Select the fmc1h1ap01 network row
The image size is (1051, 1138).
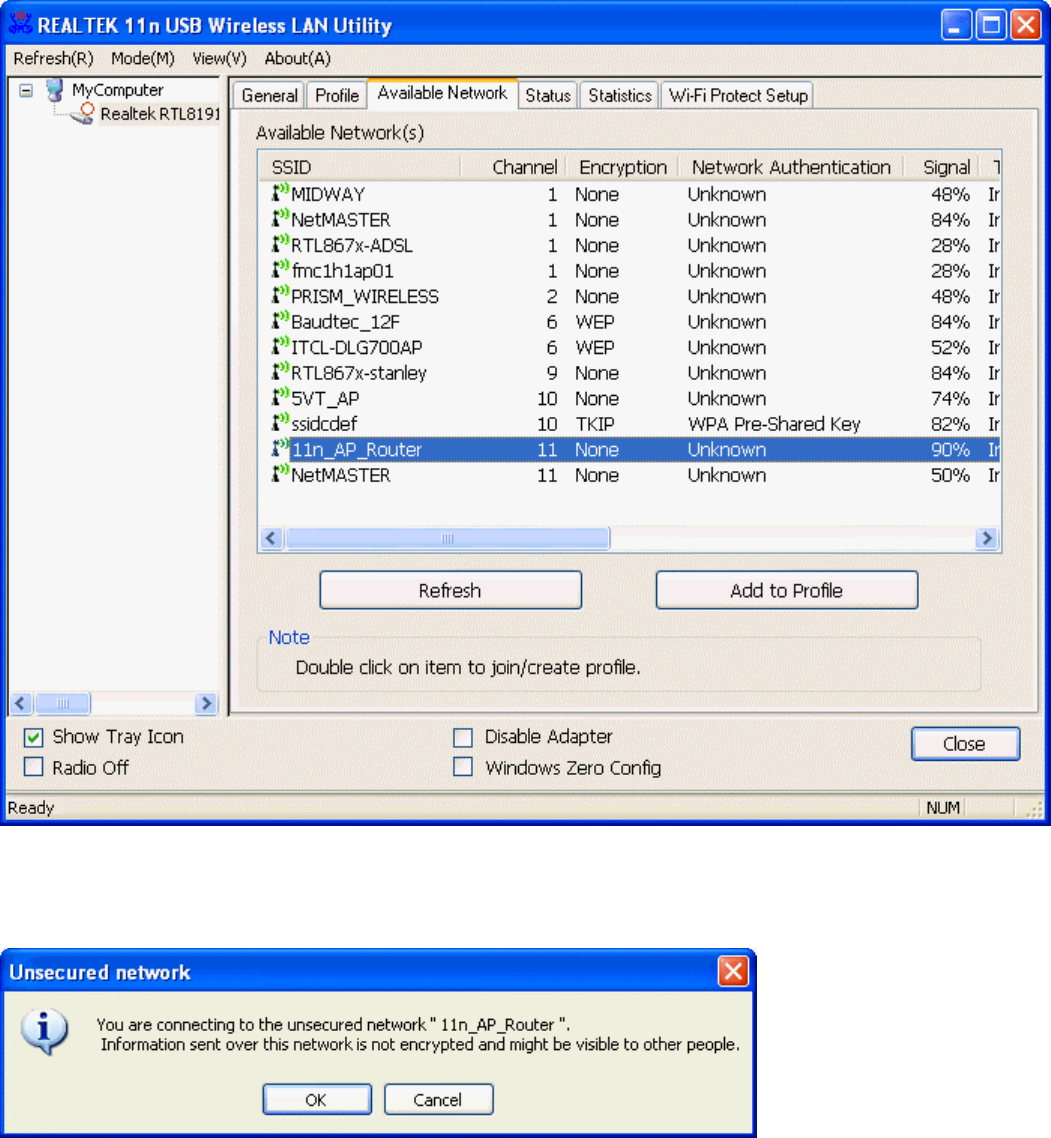click(x=629, y=271)
